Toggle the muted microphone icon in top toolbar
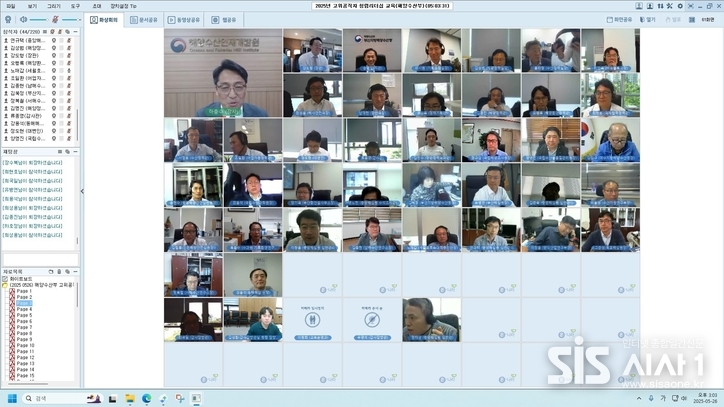Viewport: 724px width, 407px height. pos(55,19)
